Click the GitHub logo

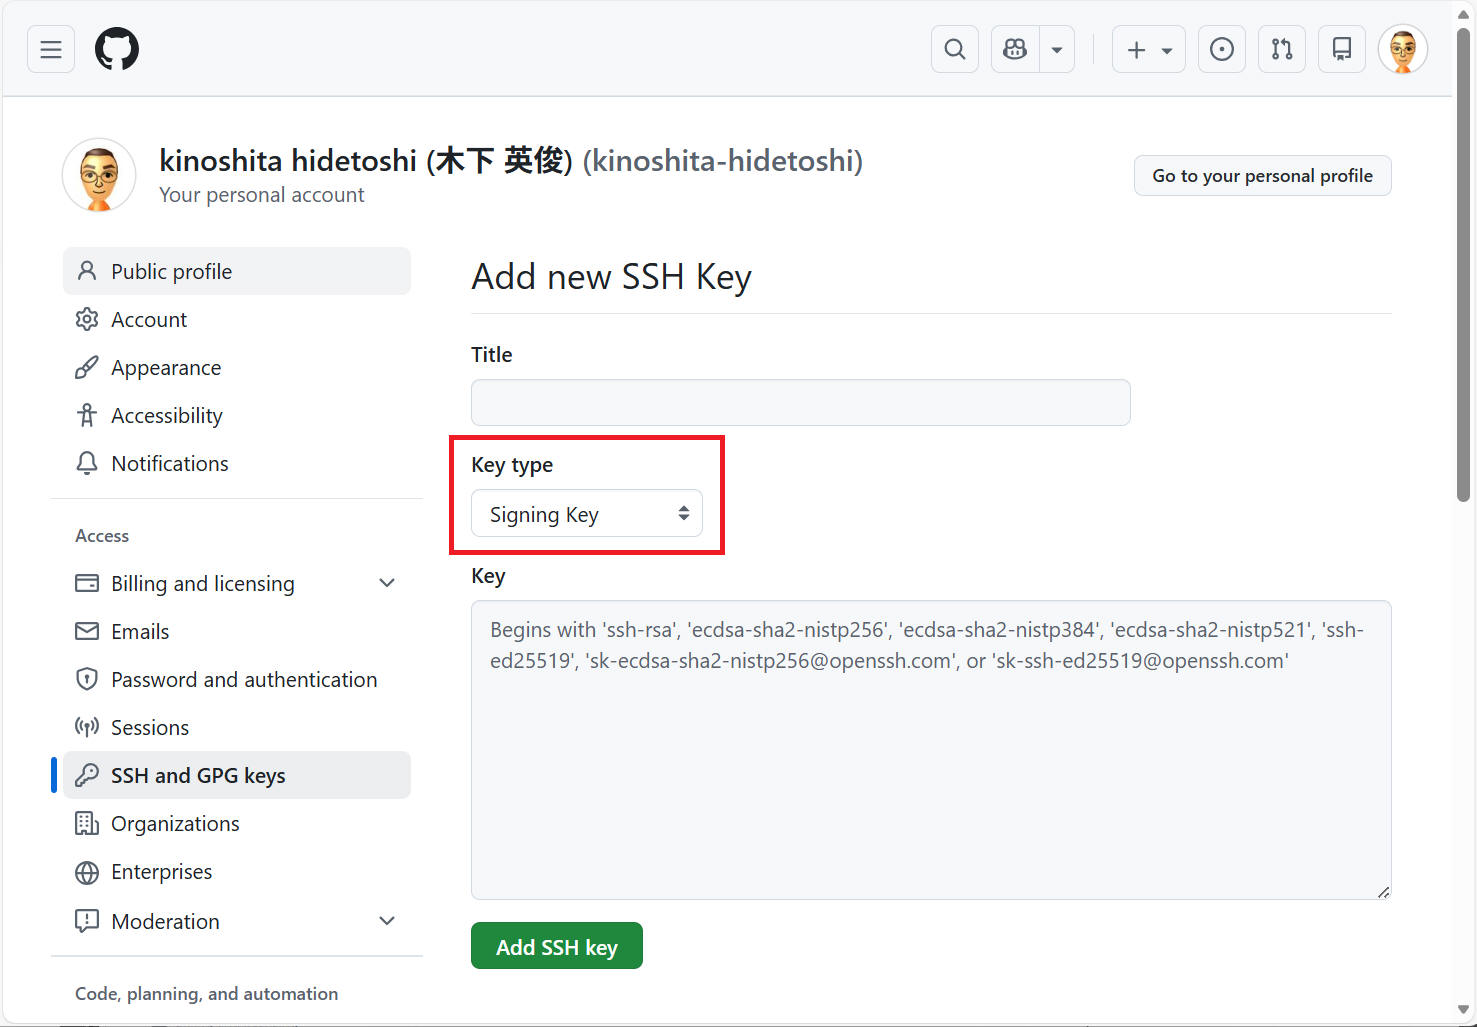116,48
